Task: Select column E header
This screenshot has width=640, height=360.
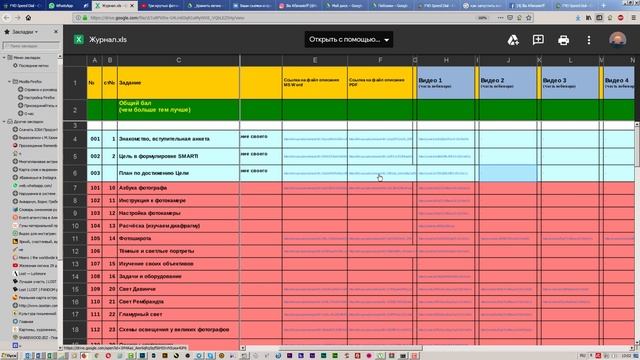Action: (x=315, y=60)
